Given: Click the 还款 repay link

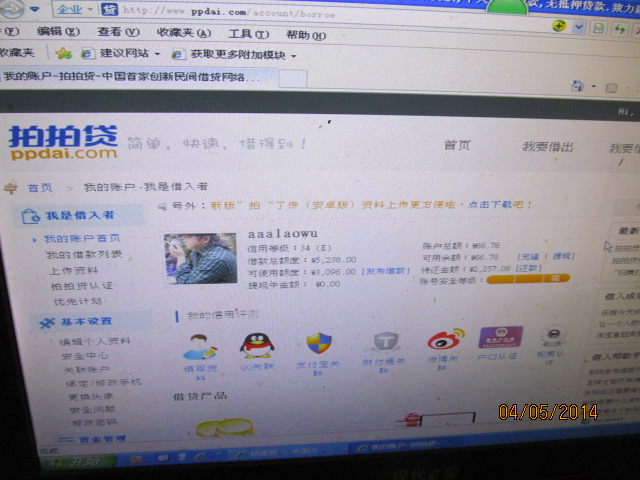Looking at the screenshot, I should pos(529,268).
